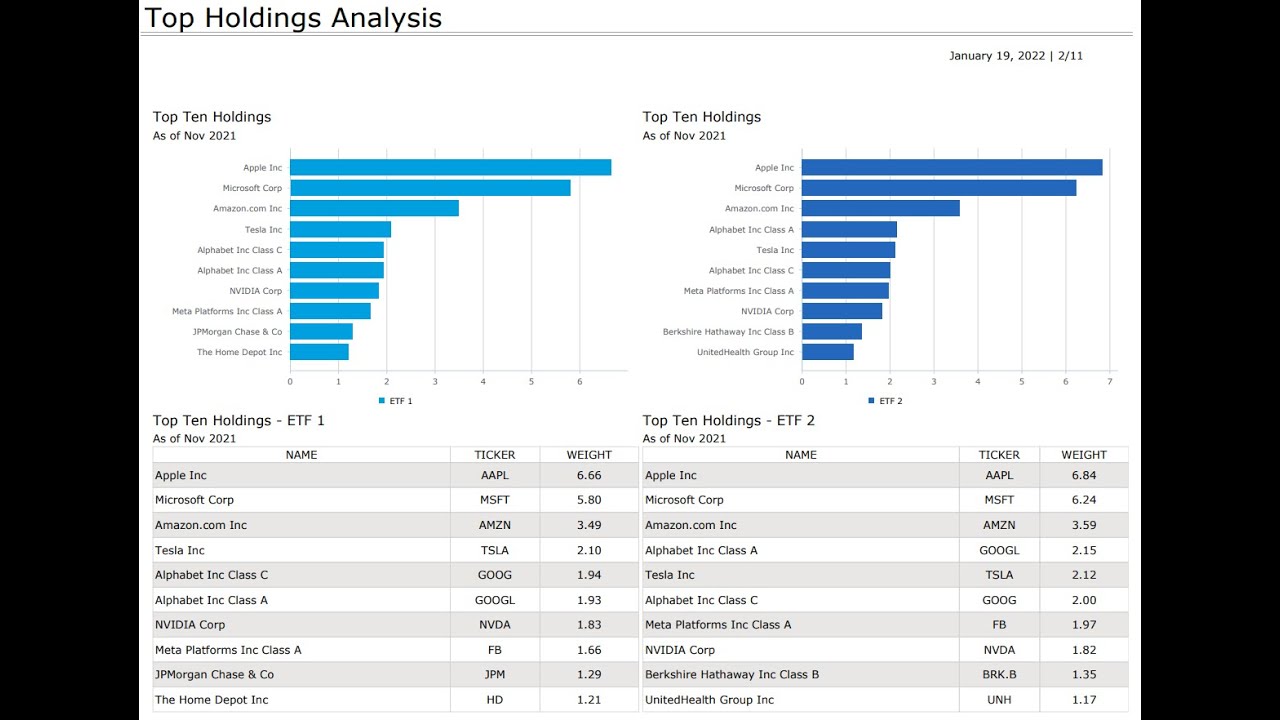Click the TSLA ticker in ETF 1 table
1280x720 pixels.
click(495, 550)
